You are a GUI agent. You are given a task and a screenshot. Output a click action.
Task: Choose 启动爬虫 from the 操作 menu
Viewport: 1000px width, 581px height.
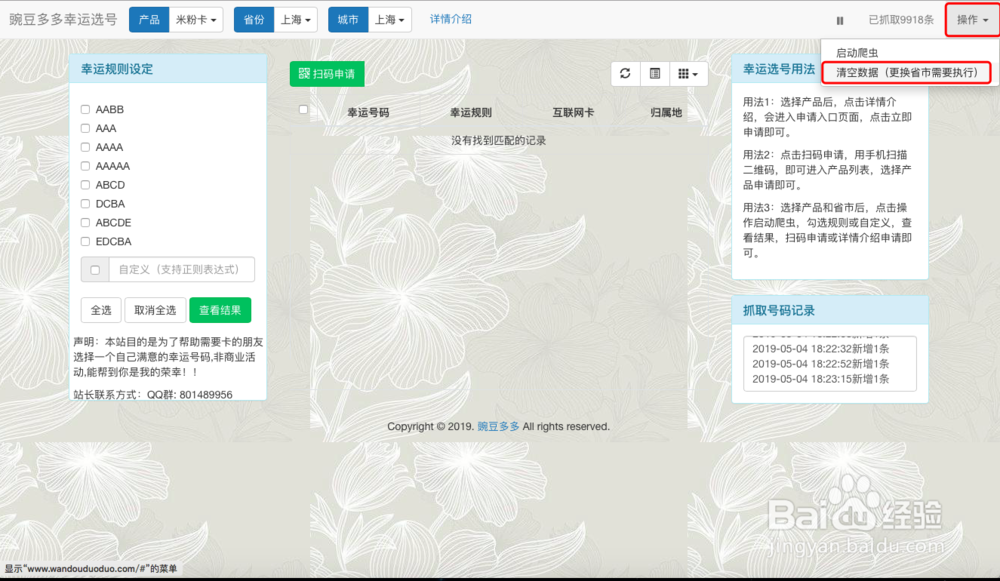(x=857, y=50)
